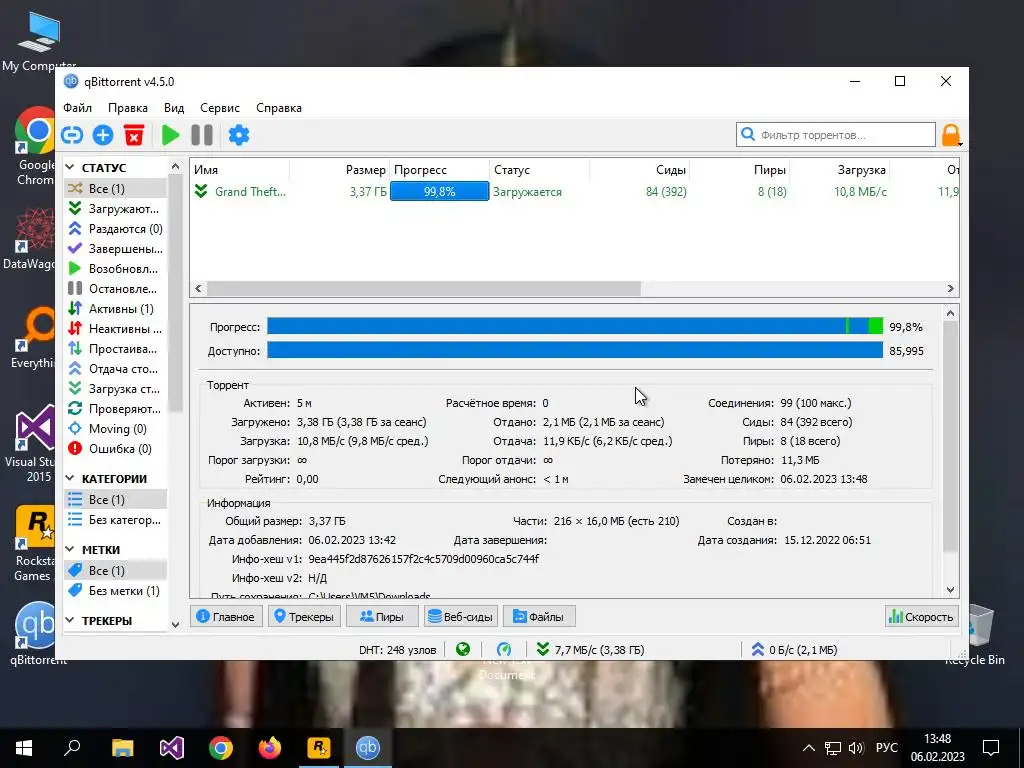Select the Moving (0) filter
The width and height of the screenshot is (1024, 768).
[115, 429]
